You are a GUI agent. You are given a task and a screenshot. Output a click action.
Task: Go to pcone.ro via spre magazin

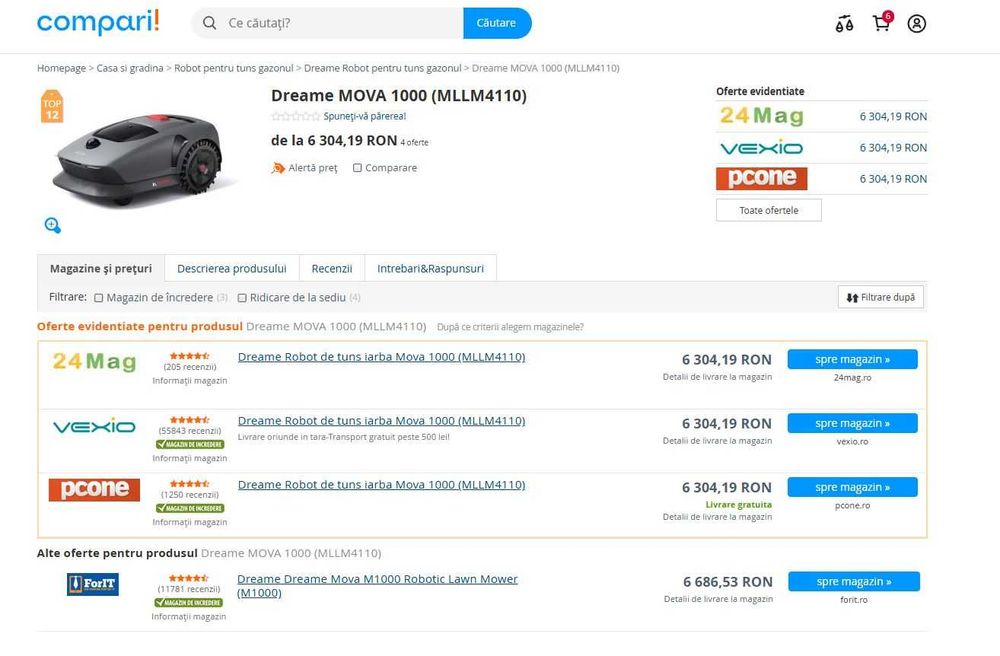[x=853, y=487]
